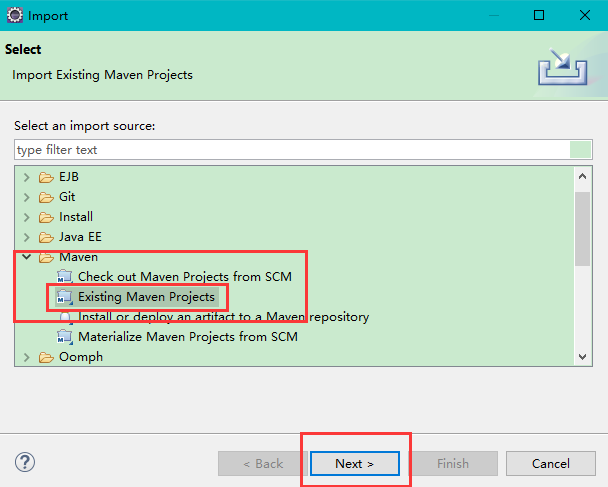Click the Install or deploy artifact icon
Image resolution: width=608 pixels, height=487 pixels.
65,317
